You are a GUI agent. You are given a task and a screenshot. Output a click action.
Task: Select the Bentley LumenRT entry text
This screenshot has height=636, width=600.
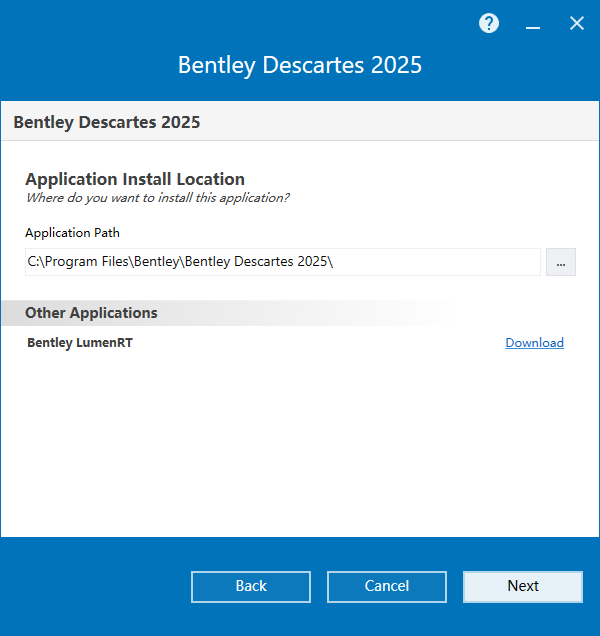coord(80,343)
